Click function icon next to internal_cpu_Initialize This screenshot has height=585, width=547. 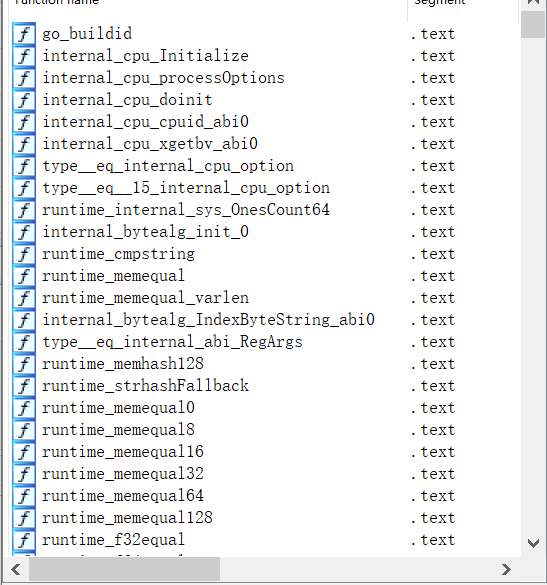[24, 56]
